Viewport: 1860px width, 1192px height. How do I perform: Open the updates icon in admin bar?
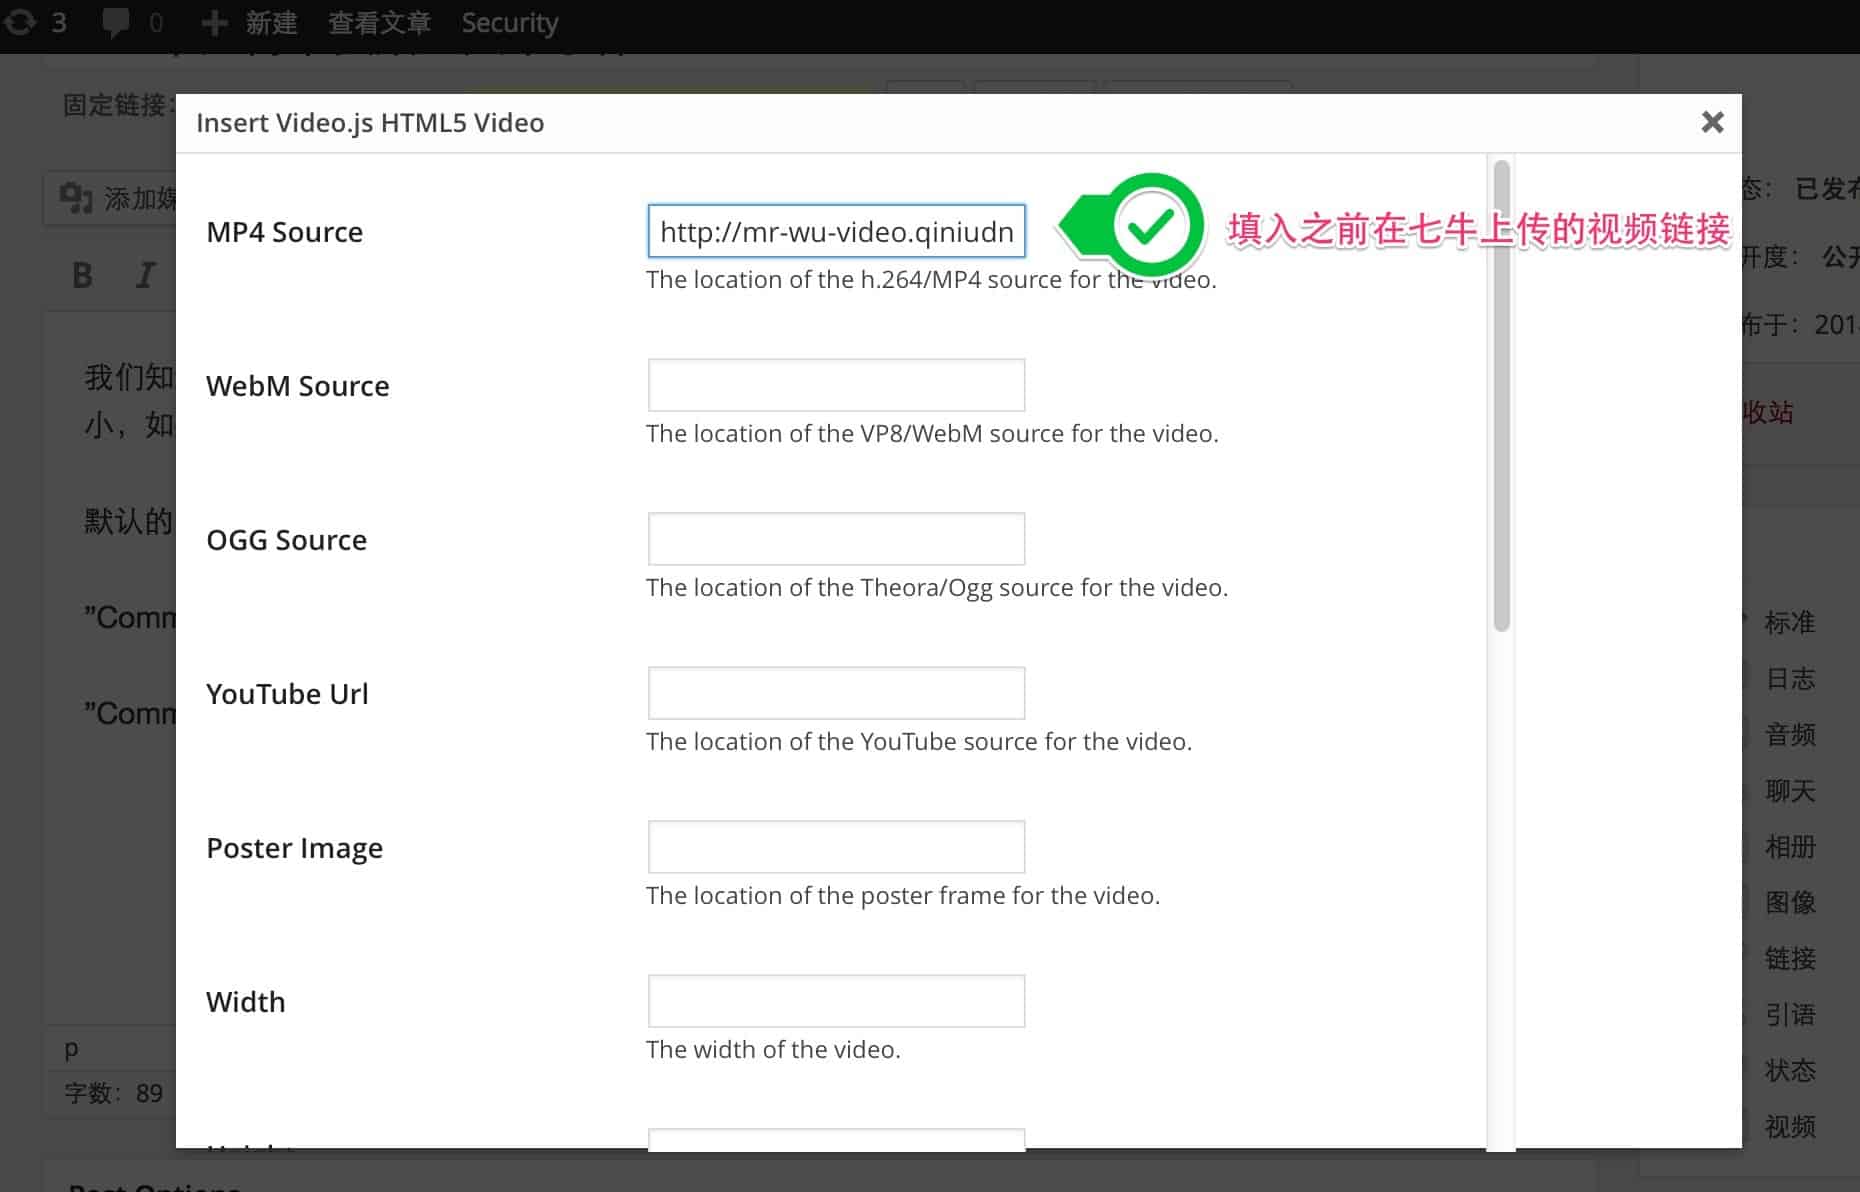point(20,22)
